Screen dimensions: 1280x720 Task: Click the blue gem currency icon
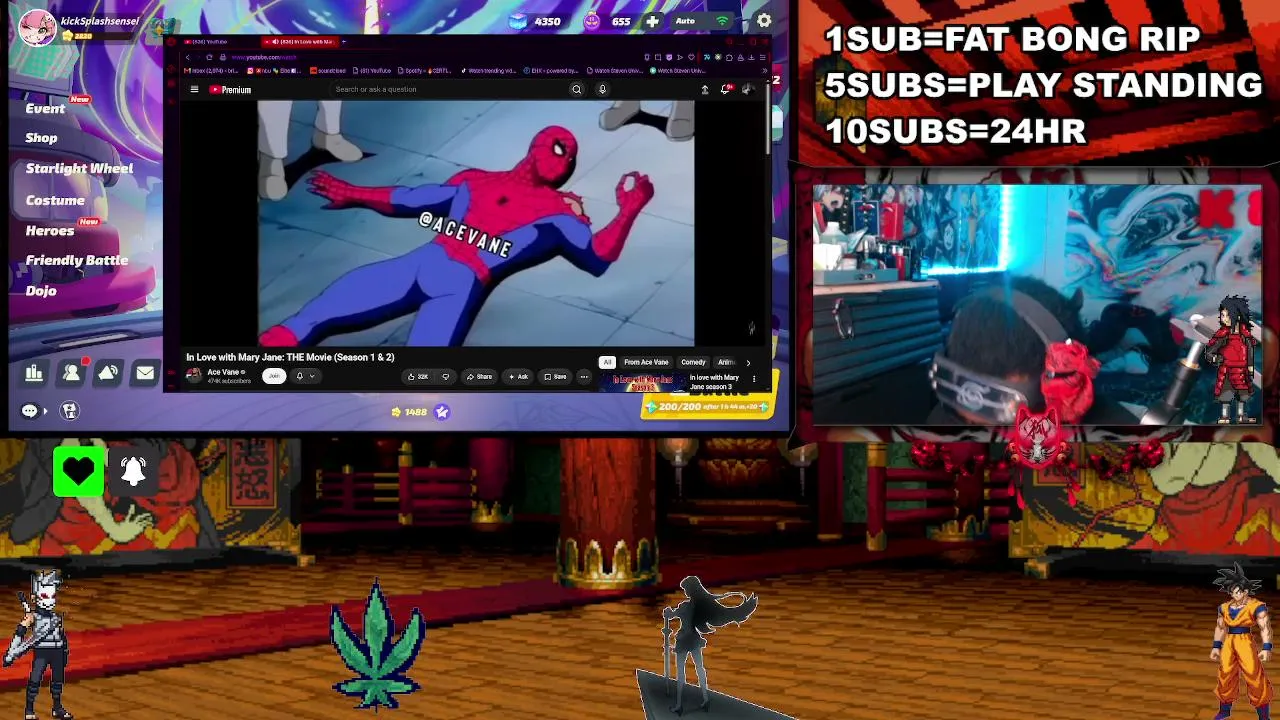pyautogui.click(x=518, y=21)
